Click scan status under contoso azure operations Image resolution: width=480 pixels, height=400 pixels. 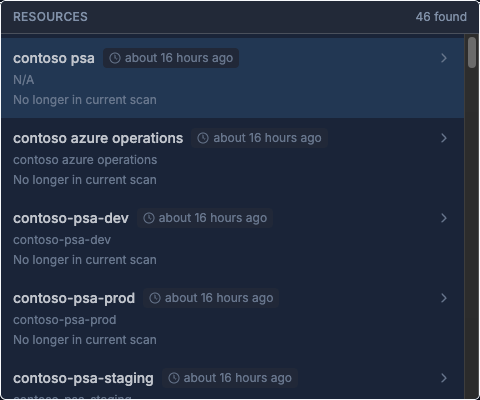85,180
